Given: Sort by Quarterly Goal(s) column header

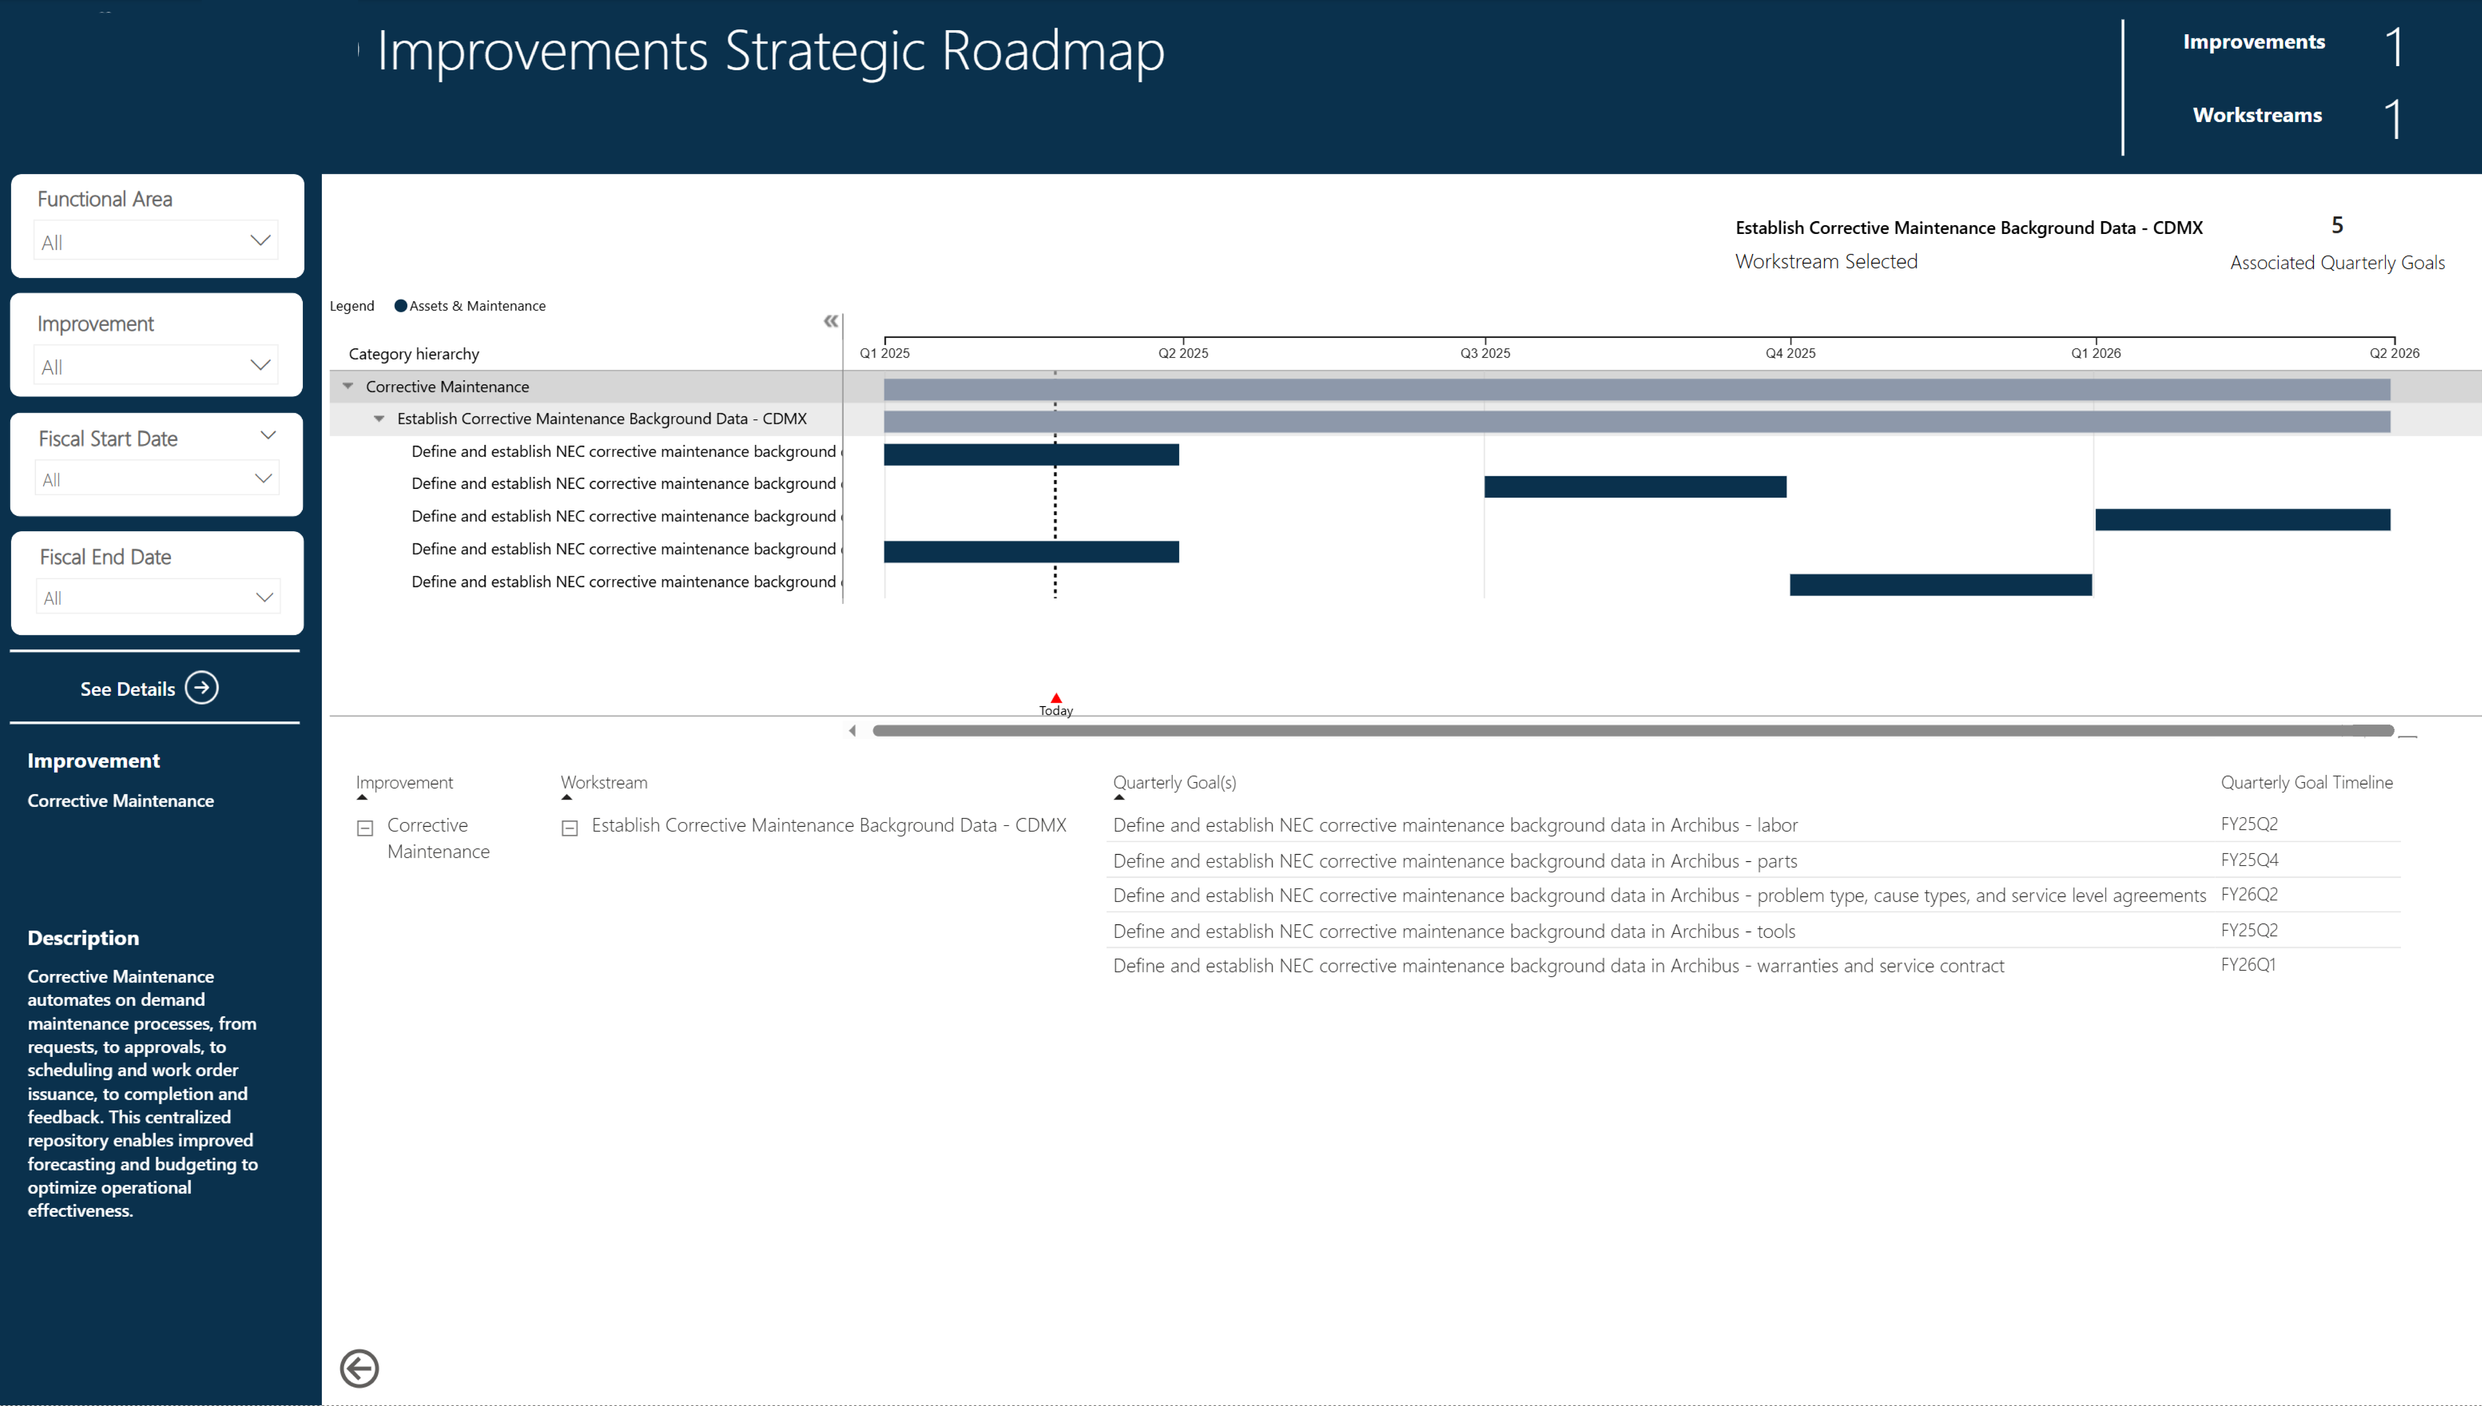Looking at the screenshot, I should coord(1174,782).
